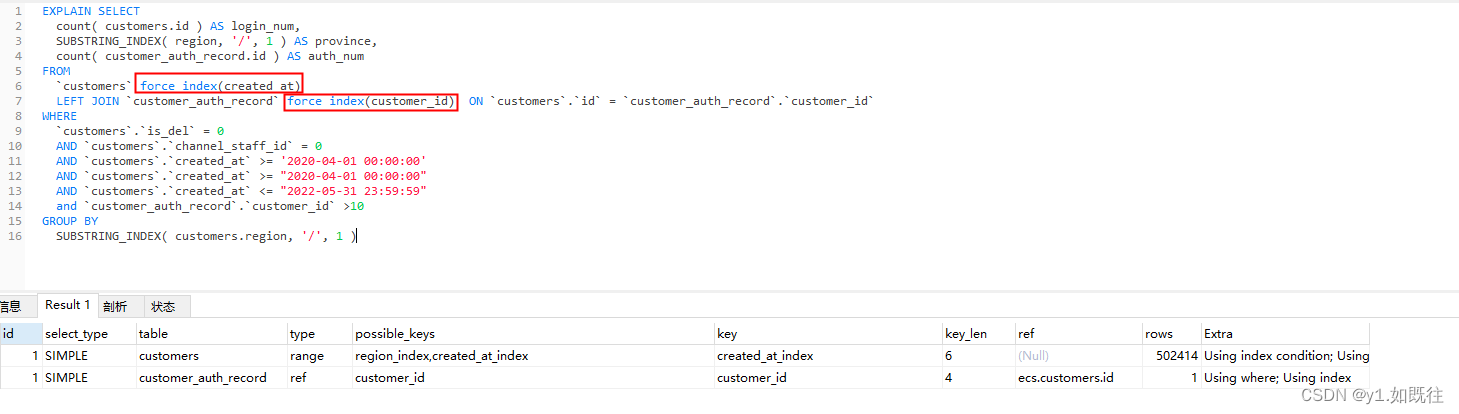1459x414 pixels.
Task: Click 'force index(customer_id)' in the query
Action: 371,101
